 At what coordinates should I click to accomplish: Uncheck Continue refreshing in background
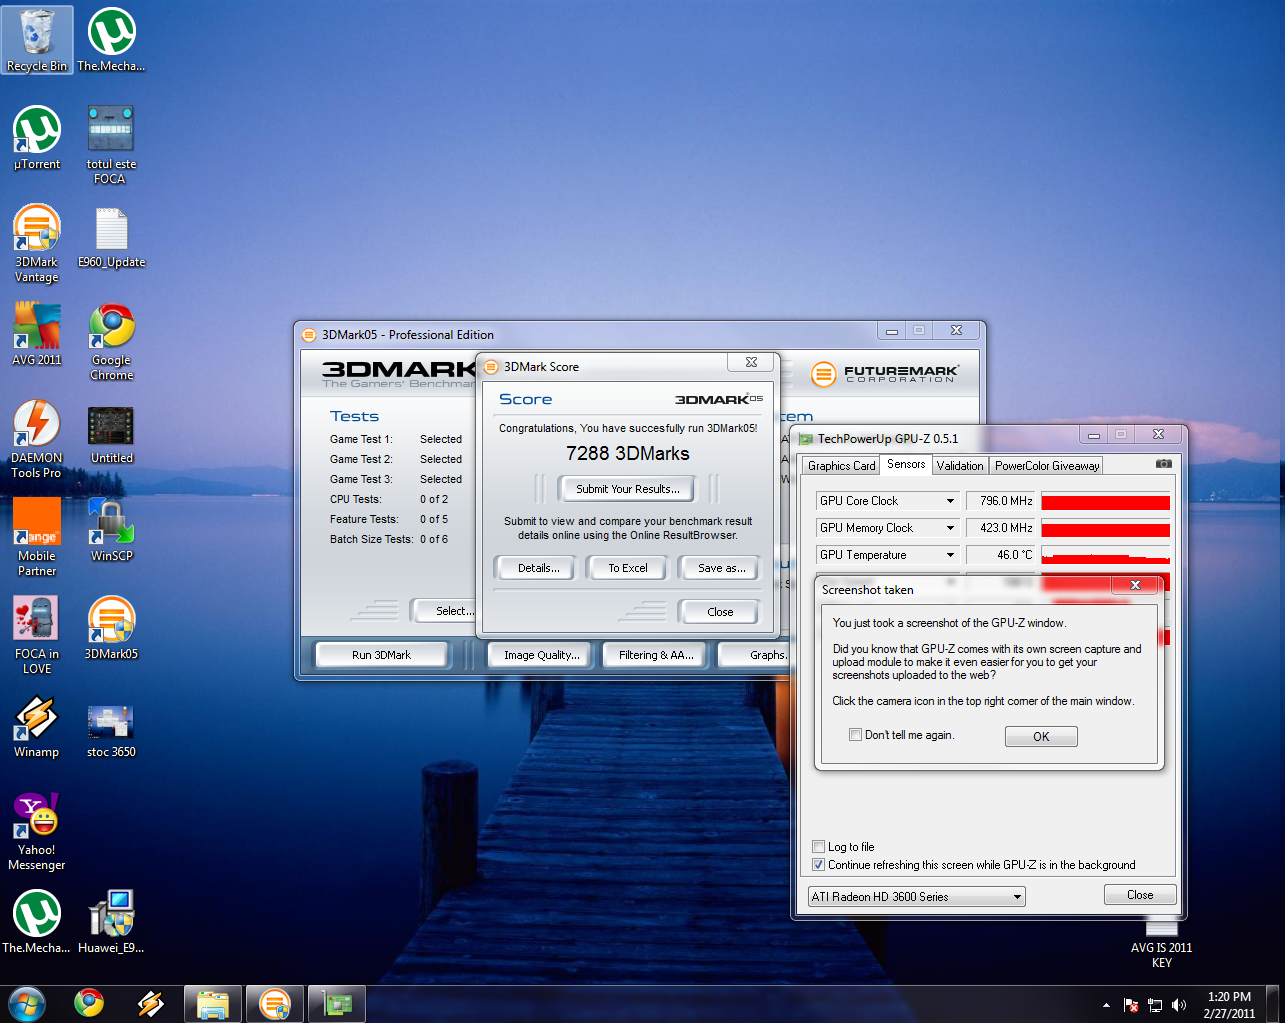(819, 864)
